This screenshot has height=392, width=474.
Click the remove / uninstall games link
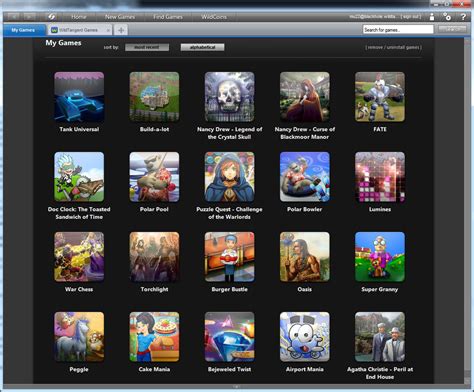click(x=393, y=47)
